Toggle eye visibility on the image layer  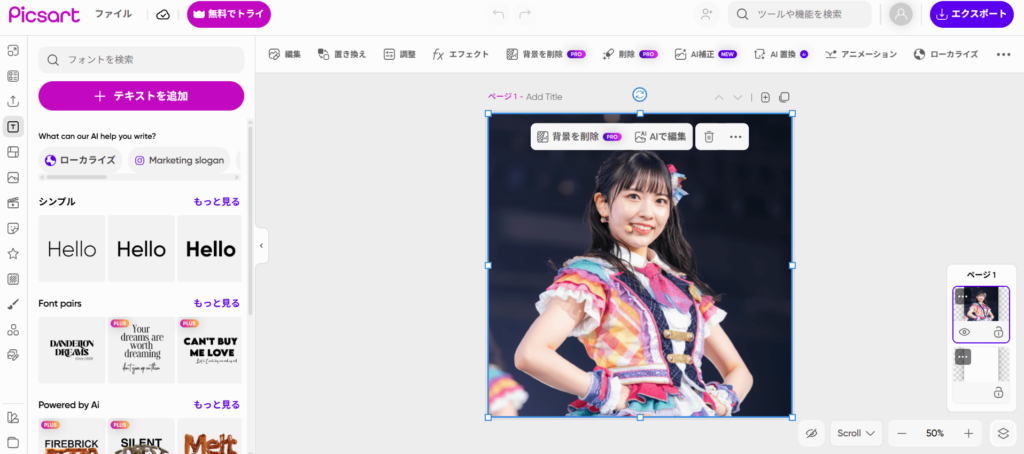(965, 332)
